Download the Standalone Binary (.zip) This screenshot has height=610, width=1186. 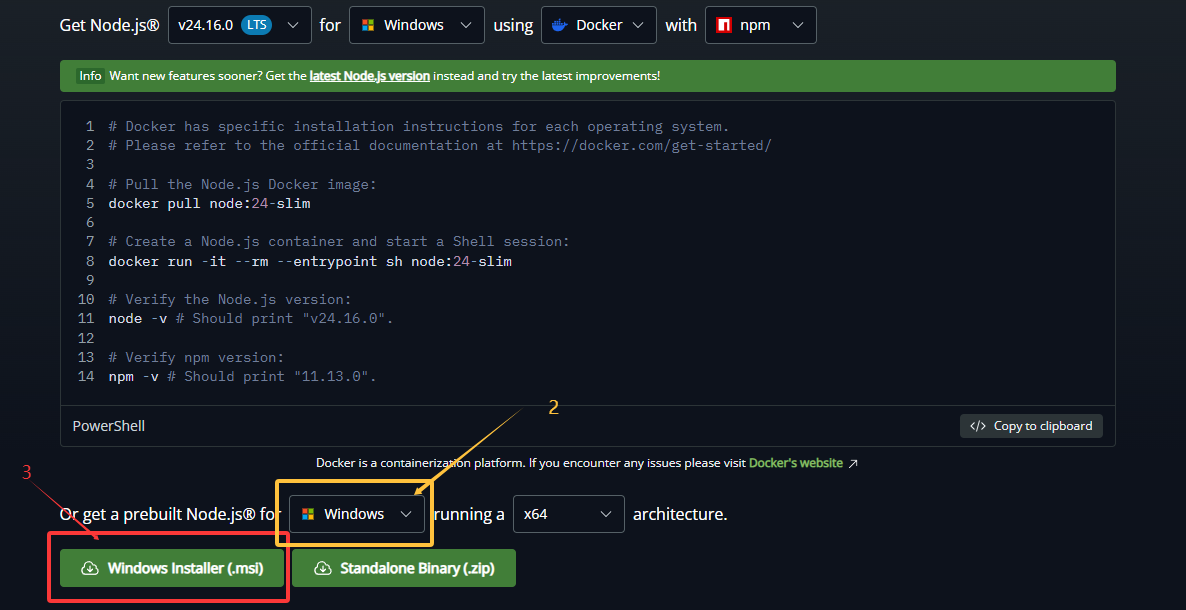click(404, 568)
